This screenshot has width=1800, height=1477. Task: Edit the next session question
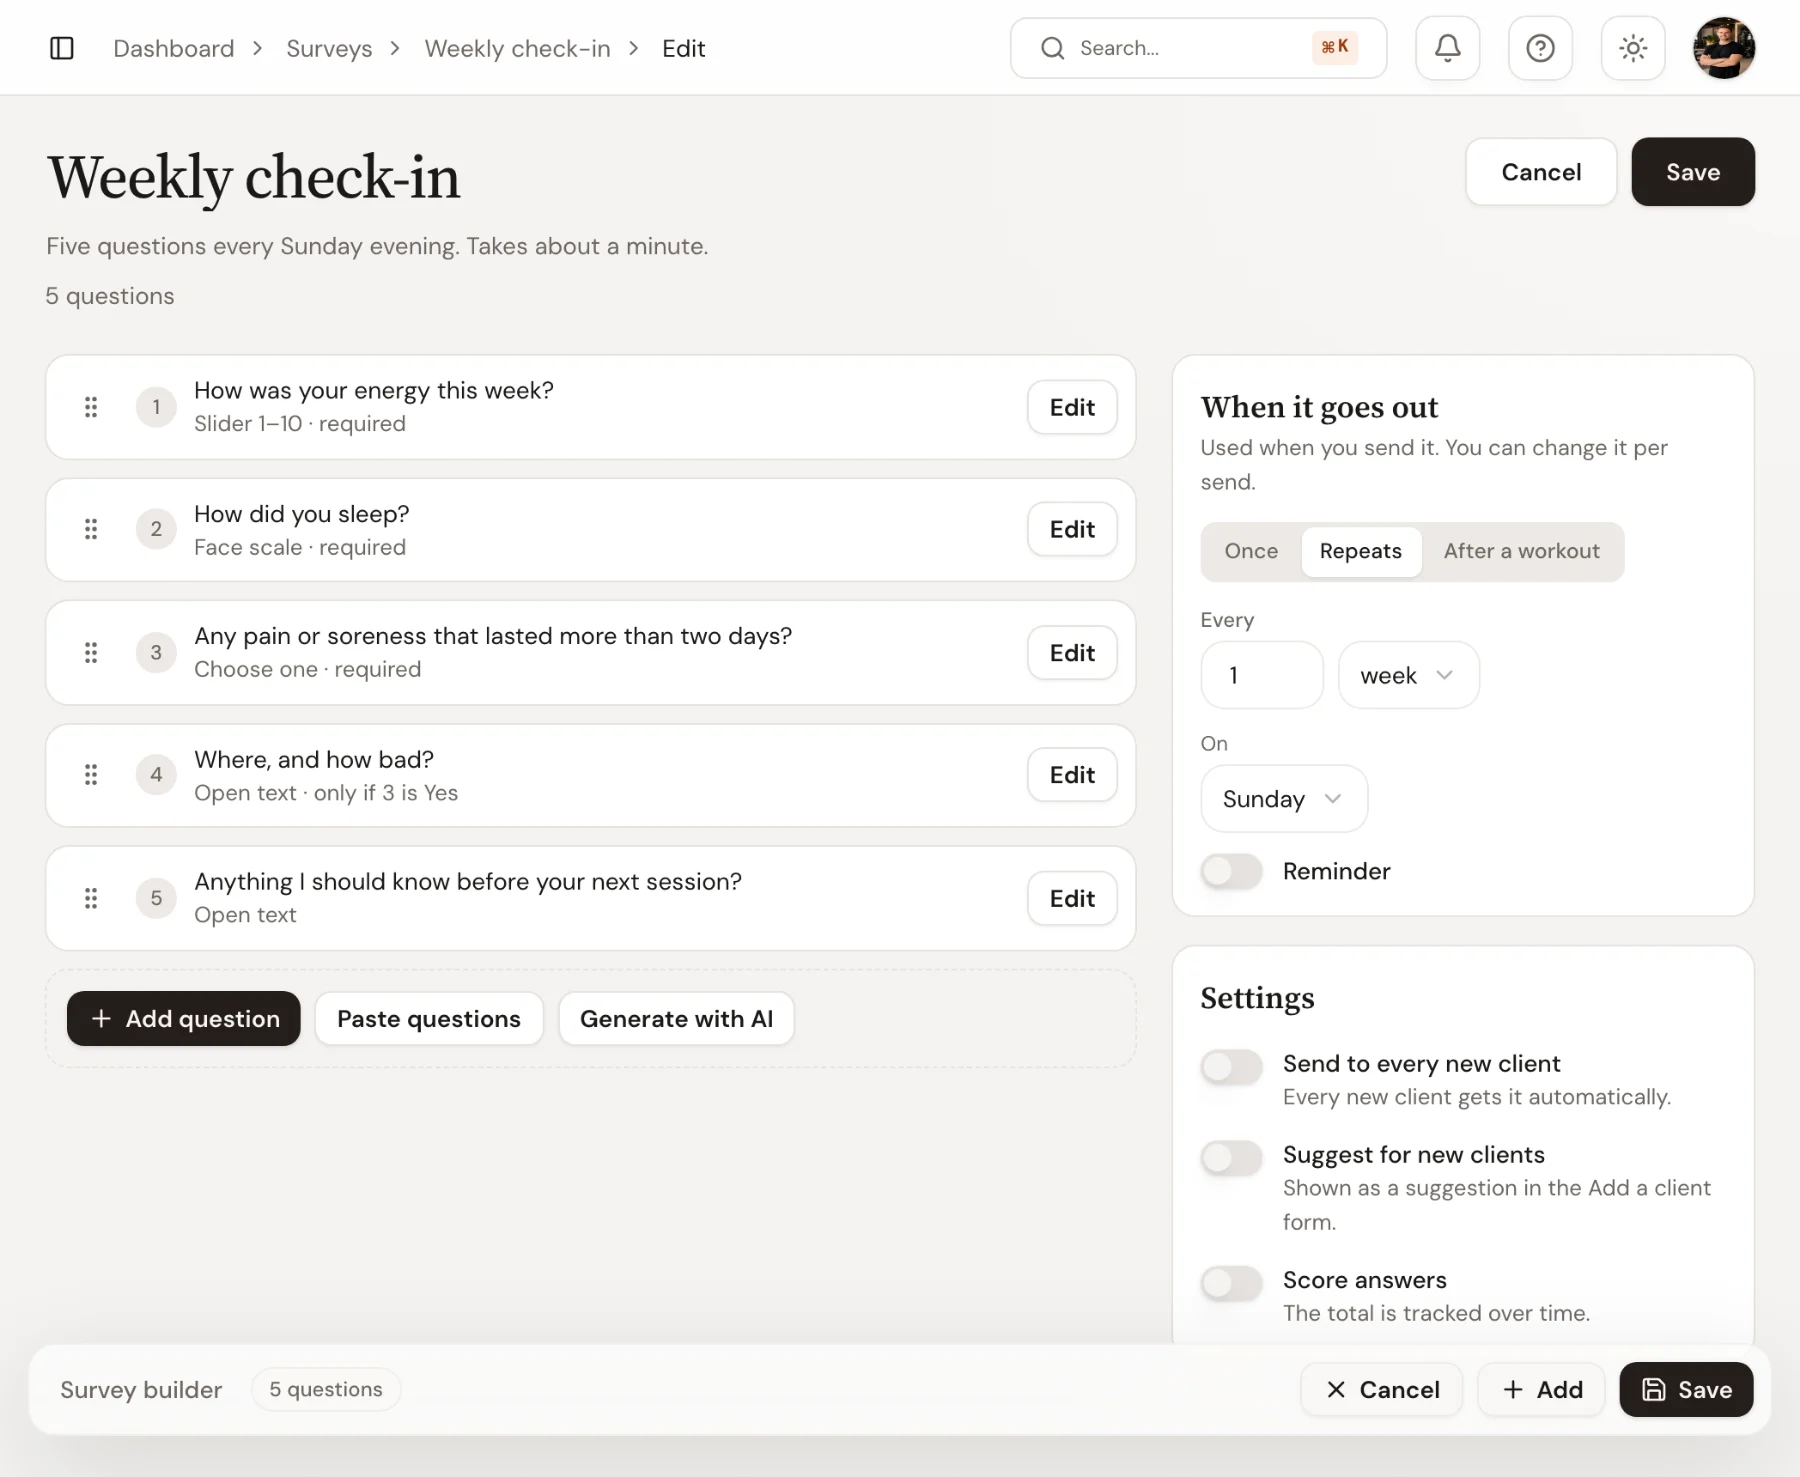[1072, 898]
